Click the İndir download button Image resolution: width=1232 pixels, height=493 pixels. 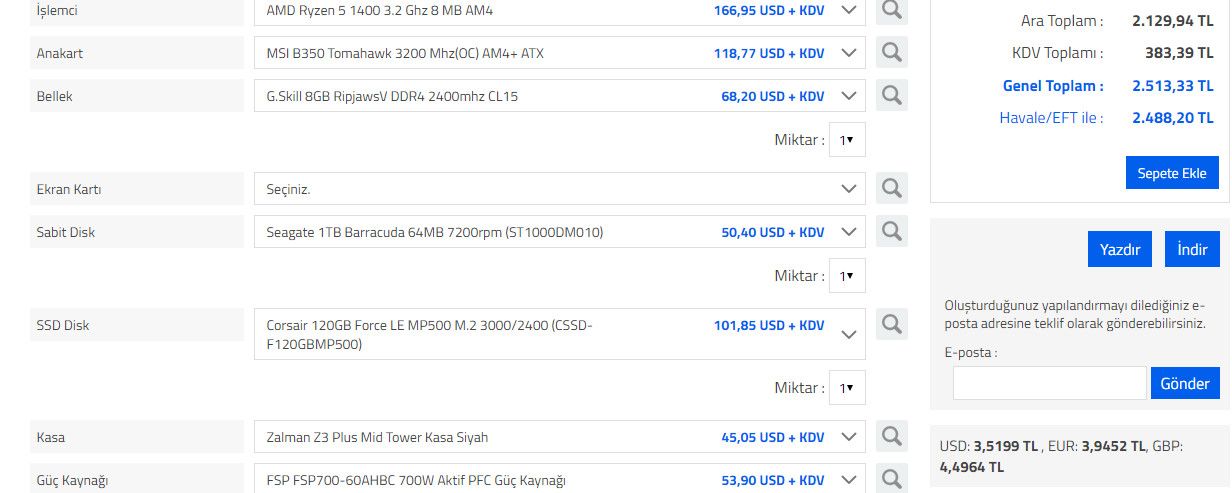[1192, 249]
